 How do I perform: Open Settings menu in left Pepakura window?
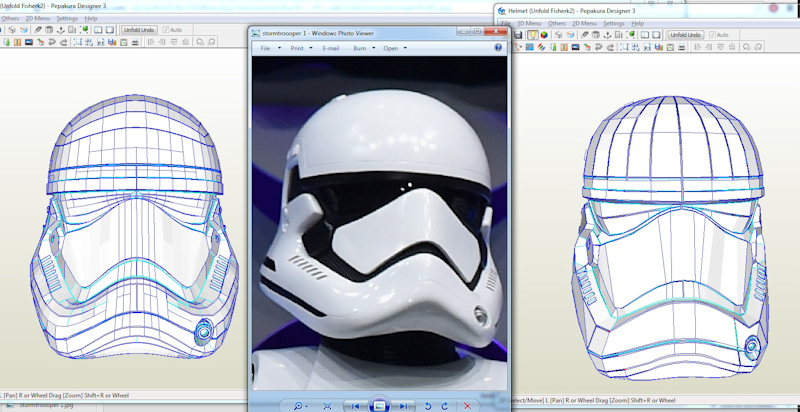(67, 18)
